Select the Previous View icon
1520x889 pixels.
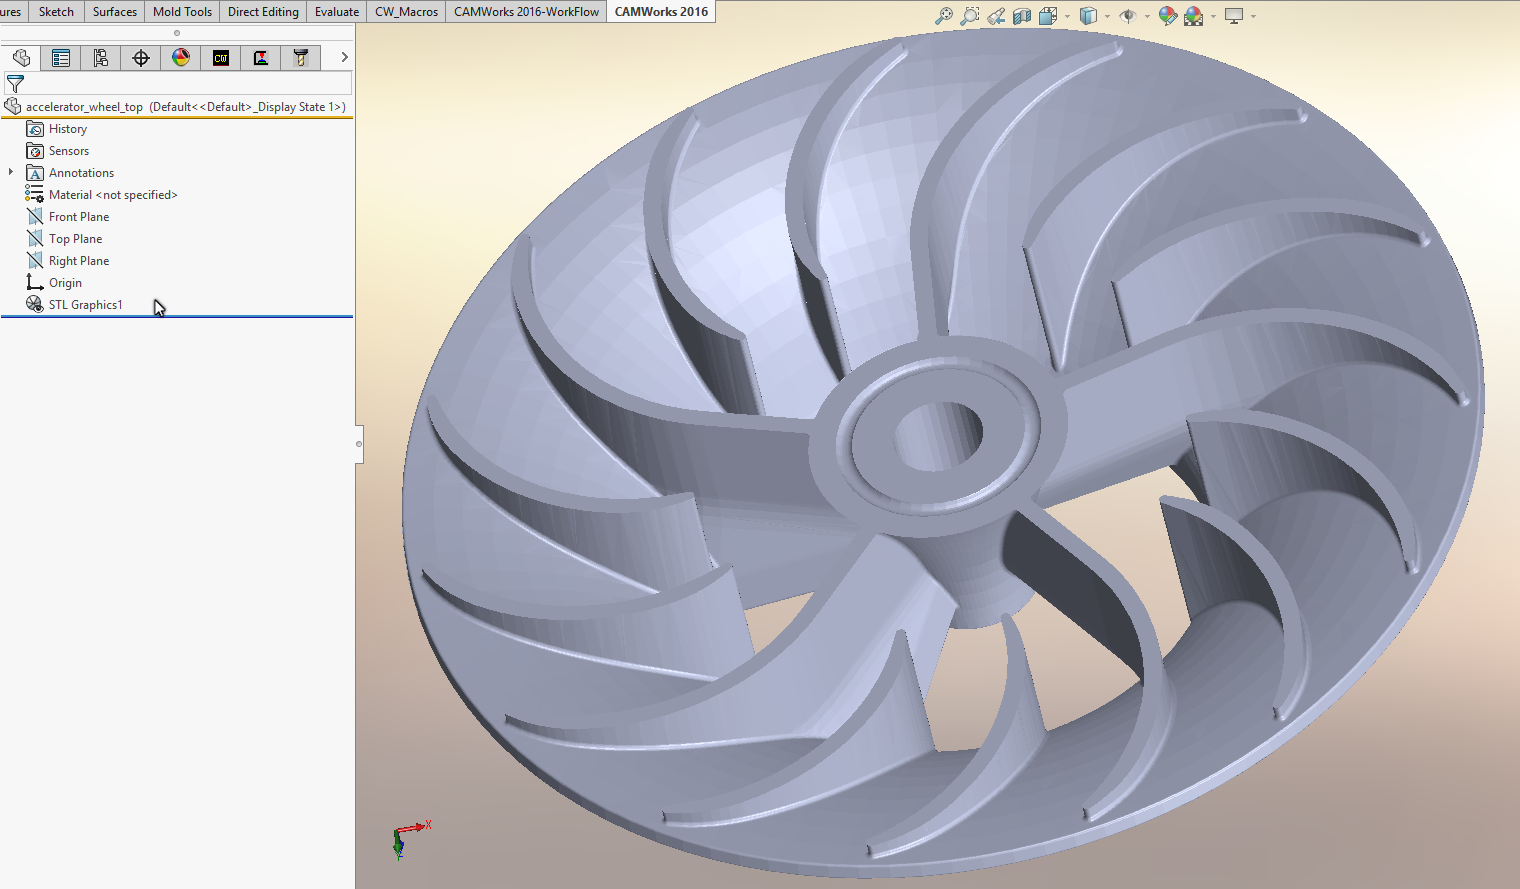[996, 16]
